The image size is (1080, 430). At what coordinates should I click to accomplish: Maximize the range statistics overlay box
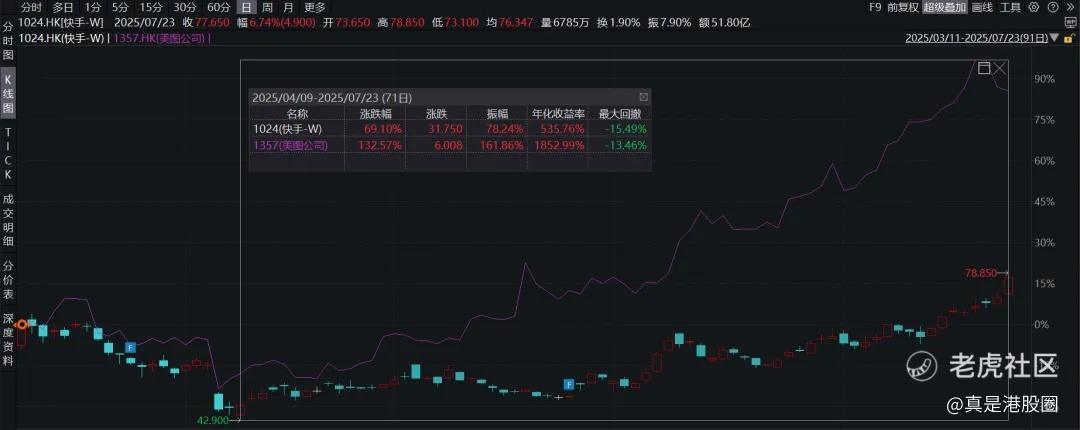984,68
